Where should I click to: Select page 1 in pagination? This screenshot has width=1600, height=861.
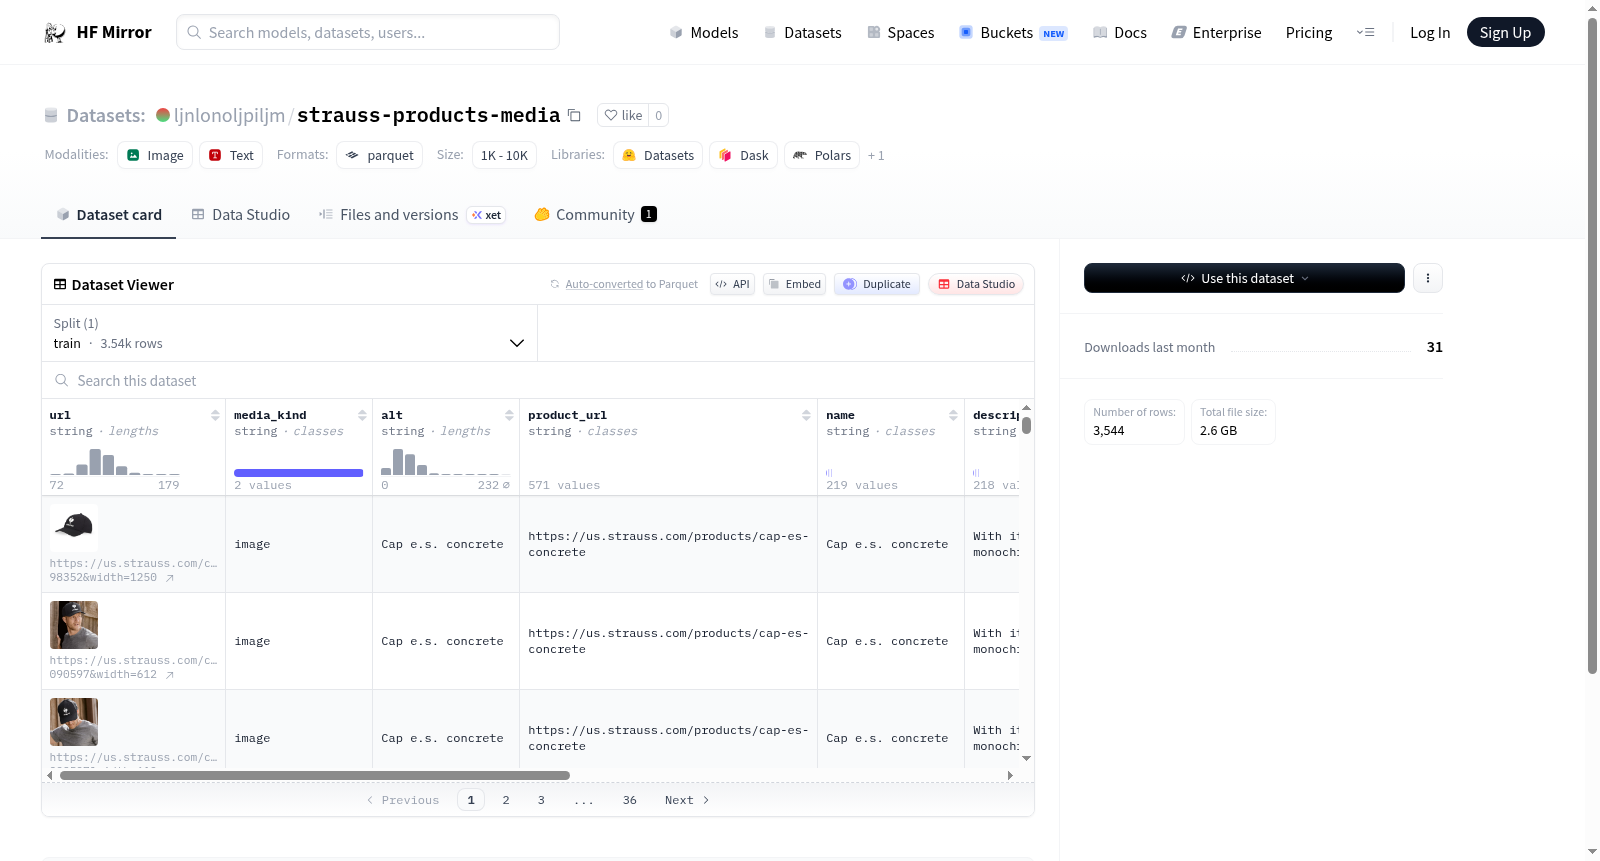tap(471, 800)
